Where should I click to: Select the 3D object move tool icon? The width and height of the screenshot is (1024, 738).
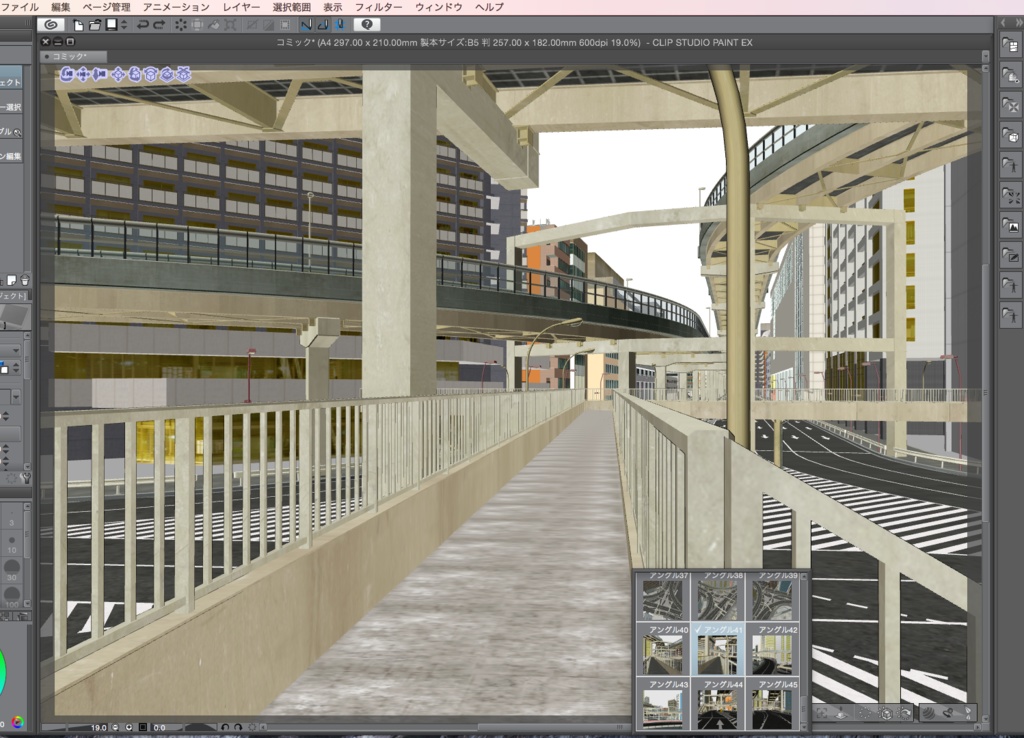[x=118, y=73]
